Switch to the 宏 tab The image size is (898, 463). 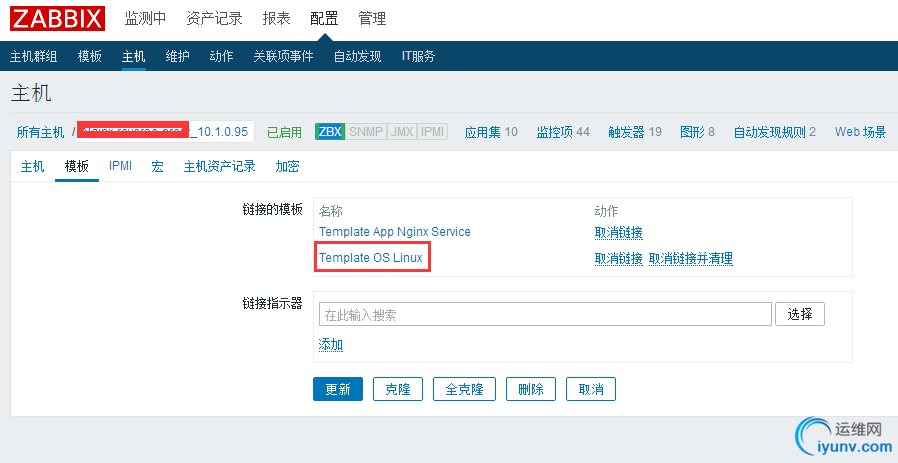pyautogui.click(x=157, y=167)
